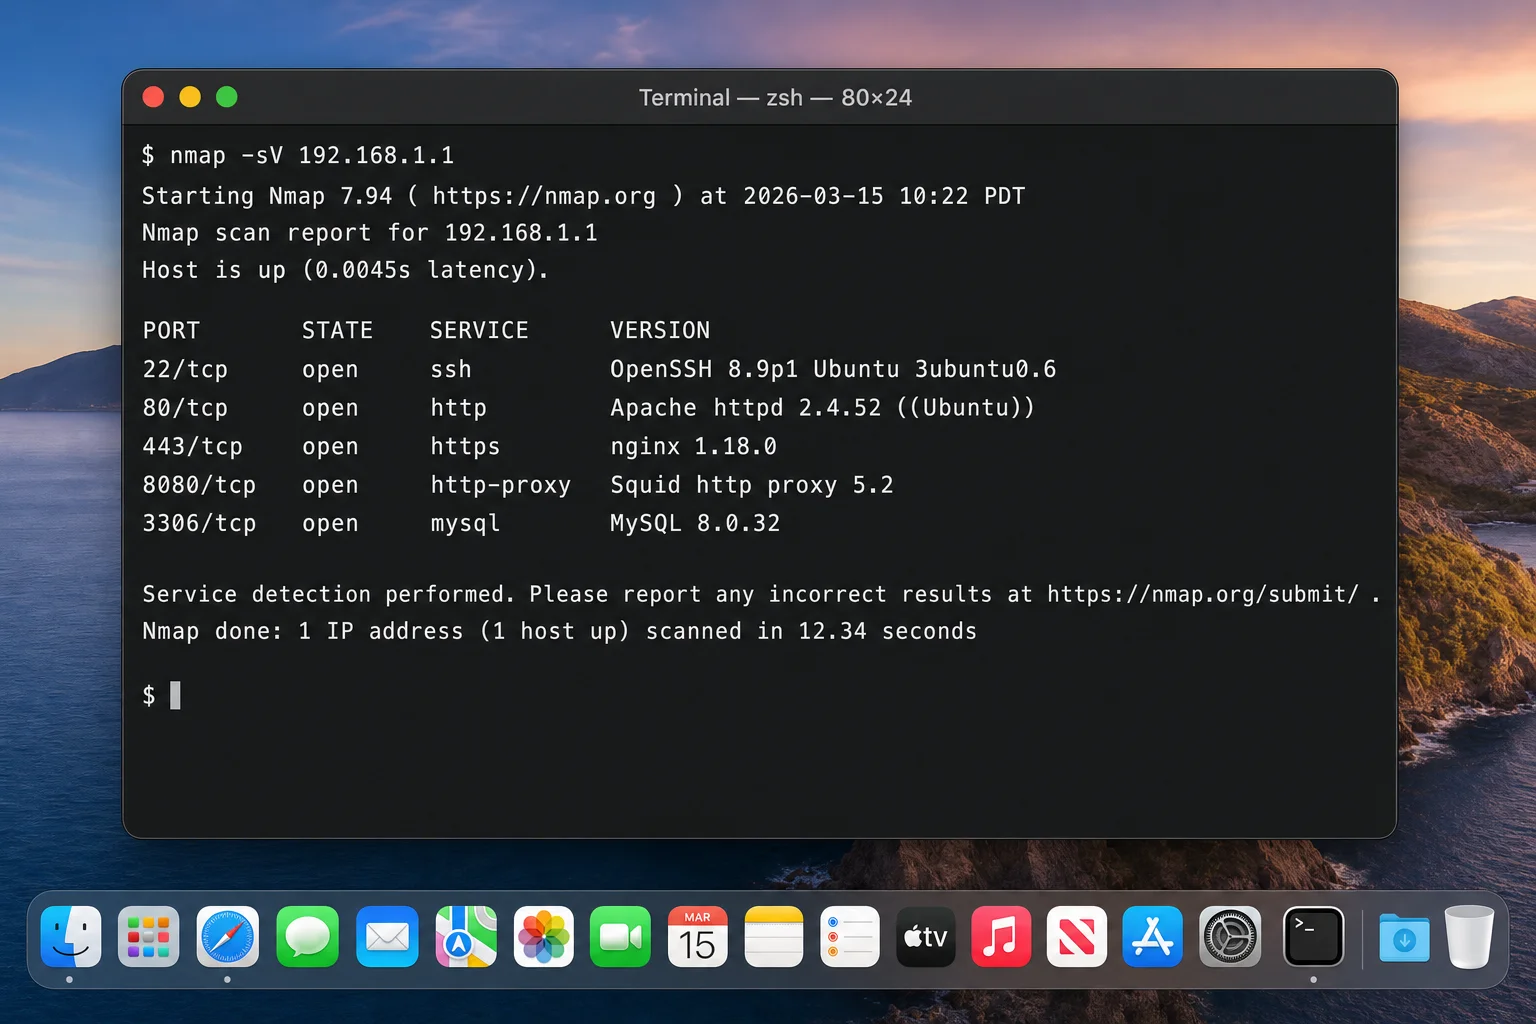Maximize Terminal with green button

click(227, 97)
